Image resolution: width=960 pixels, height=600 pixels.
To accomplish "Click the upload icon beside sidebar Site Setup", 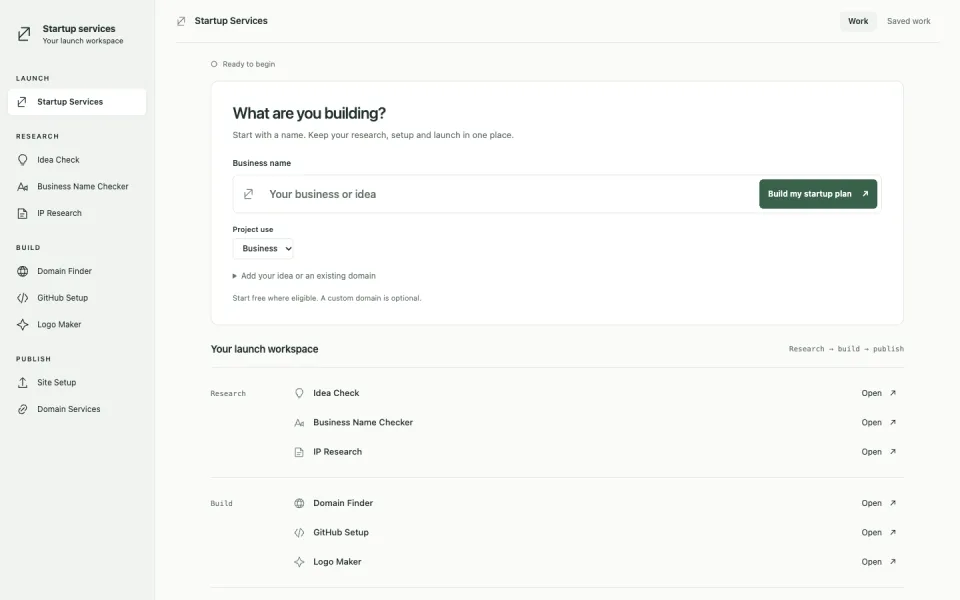I will tap(23, 383).
